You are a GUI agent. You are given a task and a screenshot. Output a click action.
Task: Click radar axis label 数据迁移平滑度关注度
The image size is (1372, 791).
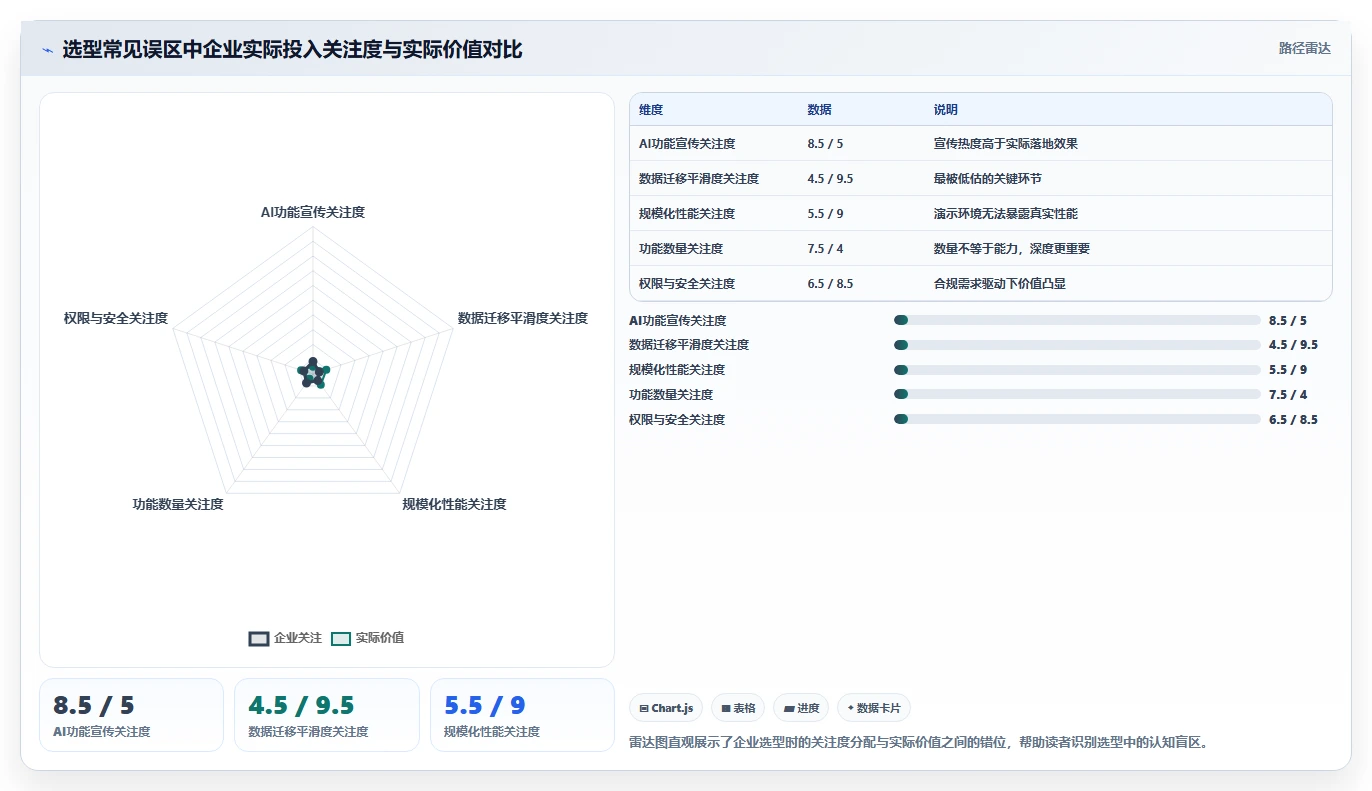point(523,318)
